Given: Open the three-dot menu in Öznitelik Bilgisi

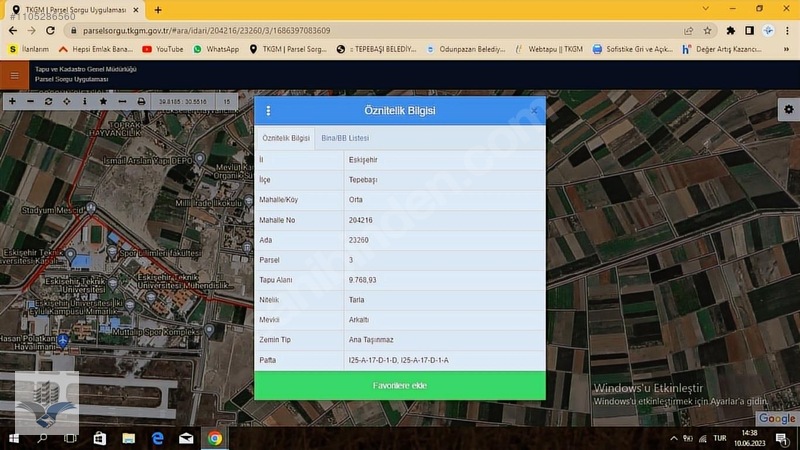Looking at the screenshot, I should (268, 111).
